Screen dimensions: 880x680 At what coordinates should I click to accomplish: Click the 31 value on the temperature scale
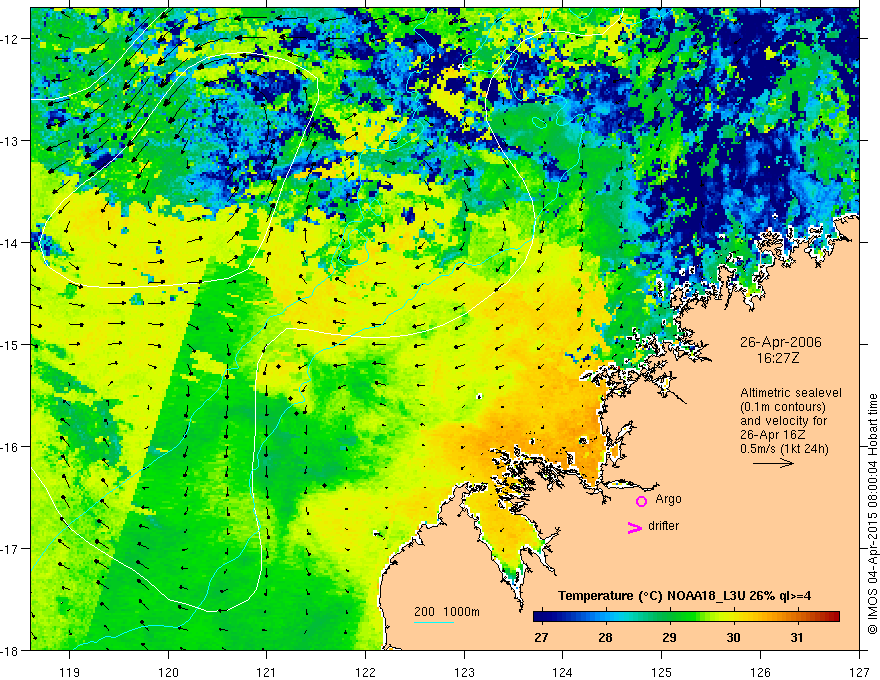tap(796, 638)
